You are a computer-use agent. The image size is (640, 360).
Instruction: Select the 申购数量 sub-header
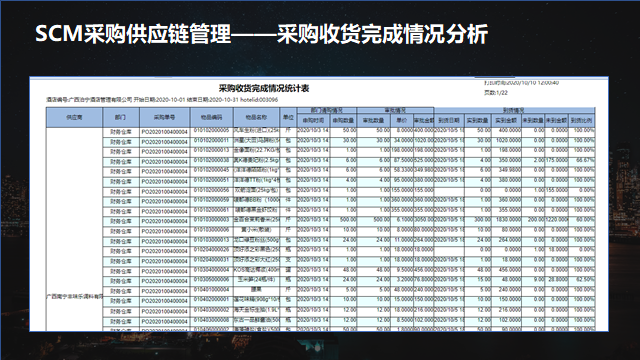tap(343, 120)
